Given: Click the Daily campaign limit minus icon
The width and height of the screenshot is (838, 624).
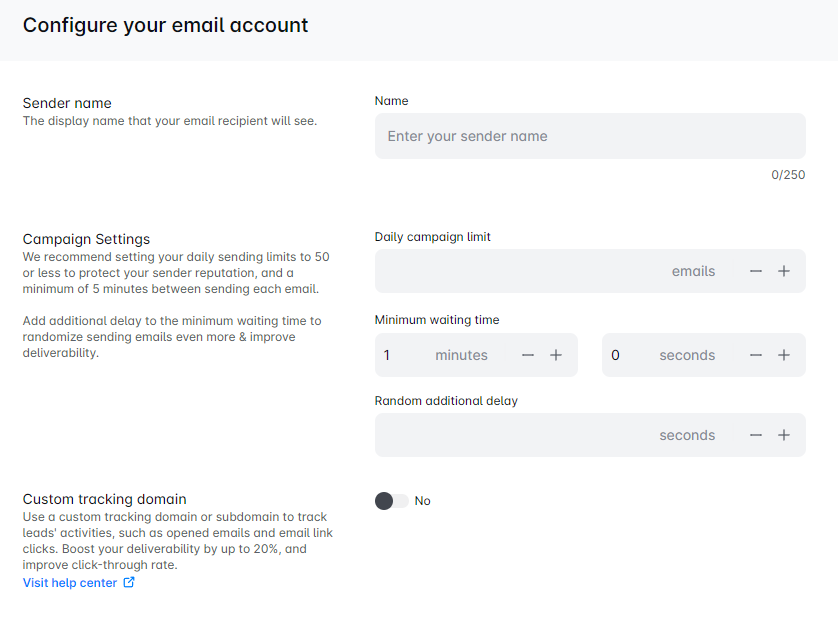Looking at the screenshot, I should pos(756,271).
